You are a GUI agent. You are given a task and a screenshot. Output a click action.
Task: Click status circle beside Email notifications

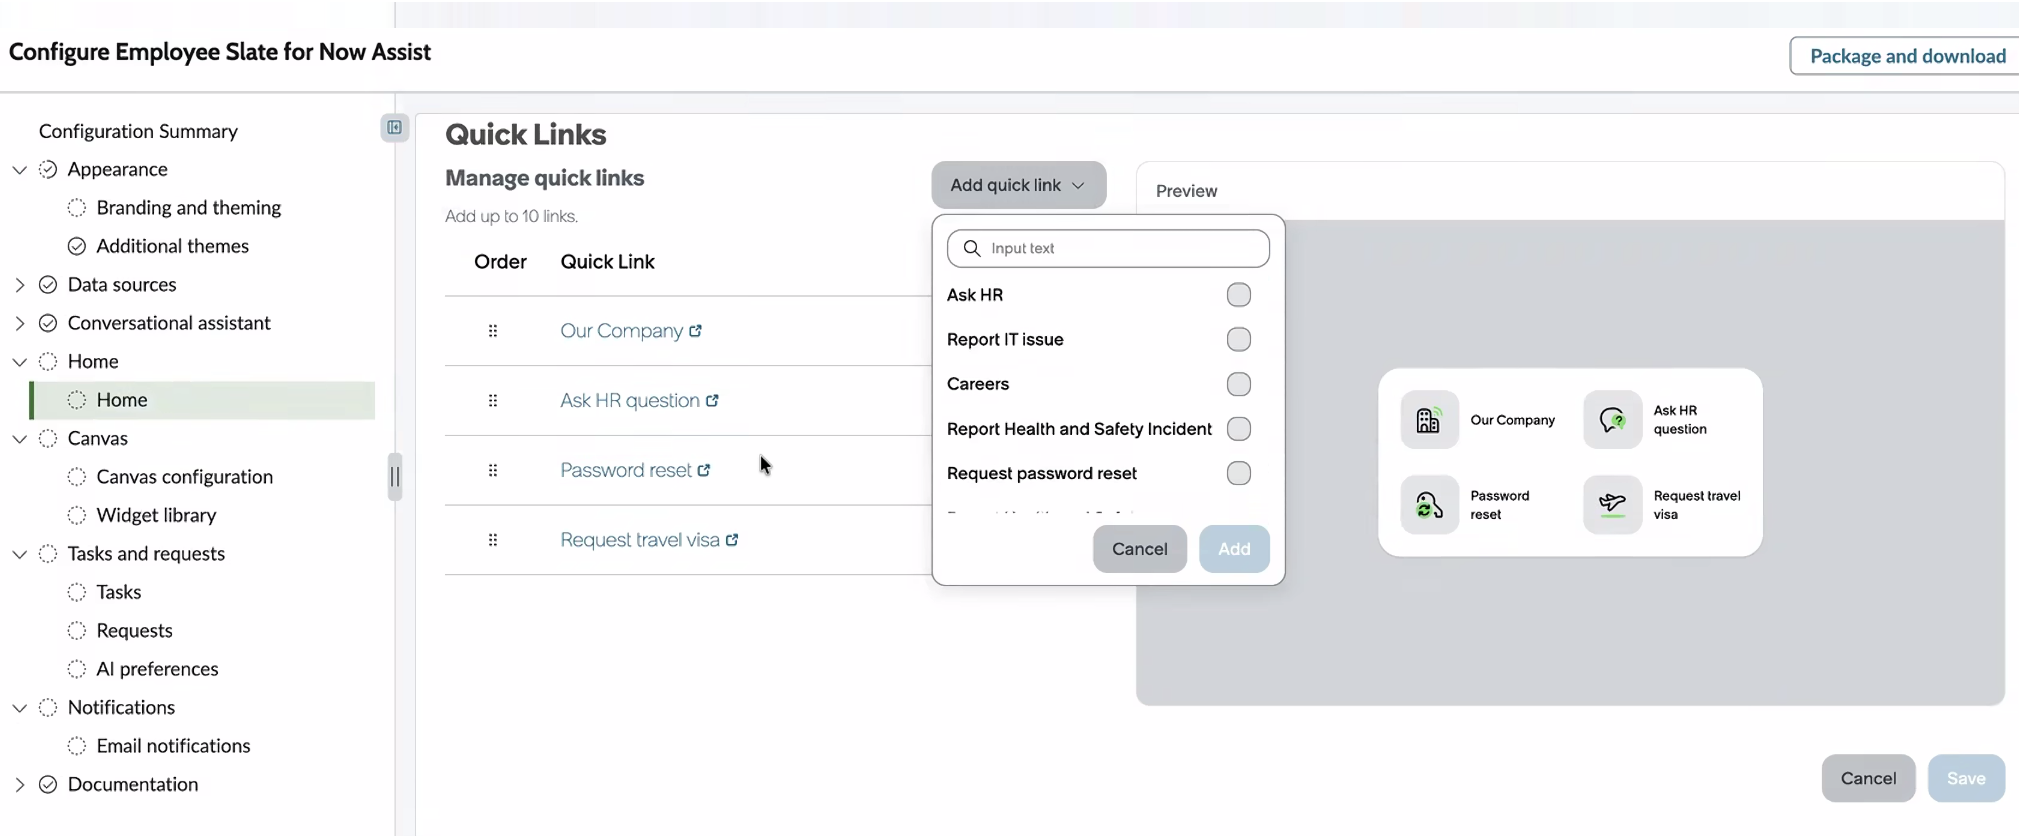[77, 746]
